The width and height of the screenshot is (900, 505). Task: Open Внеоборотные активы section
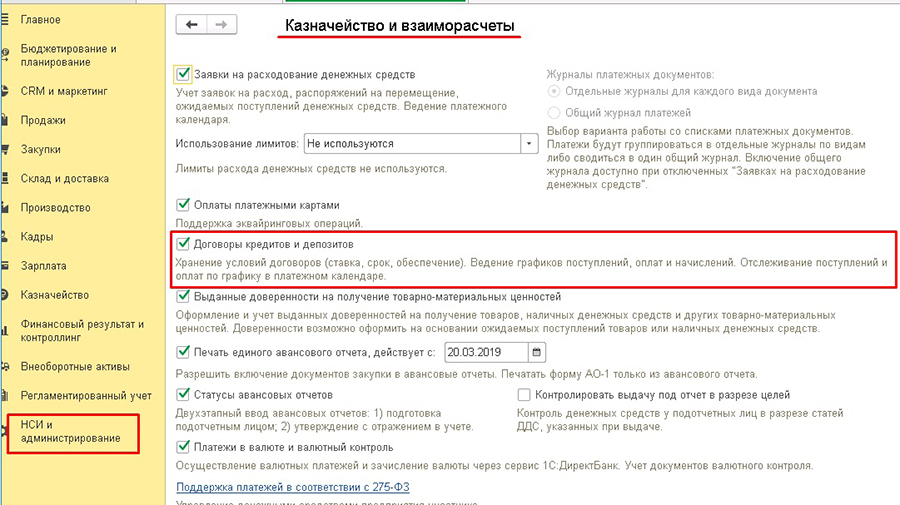[x=75, y=367]
